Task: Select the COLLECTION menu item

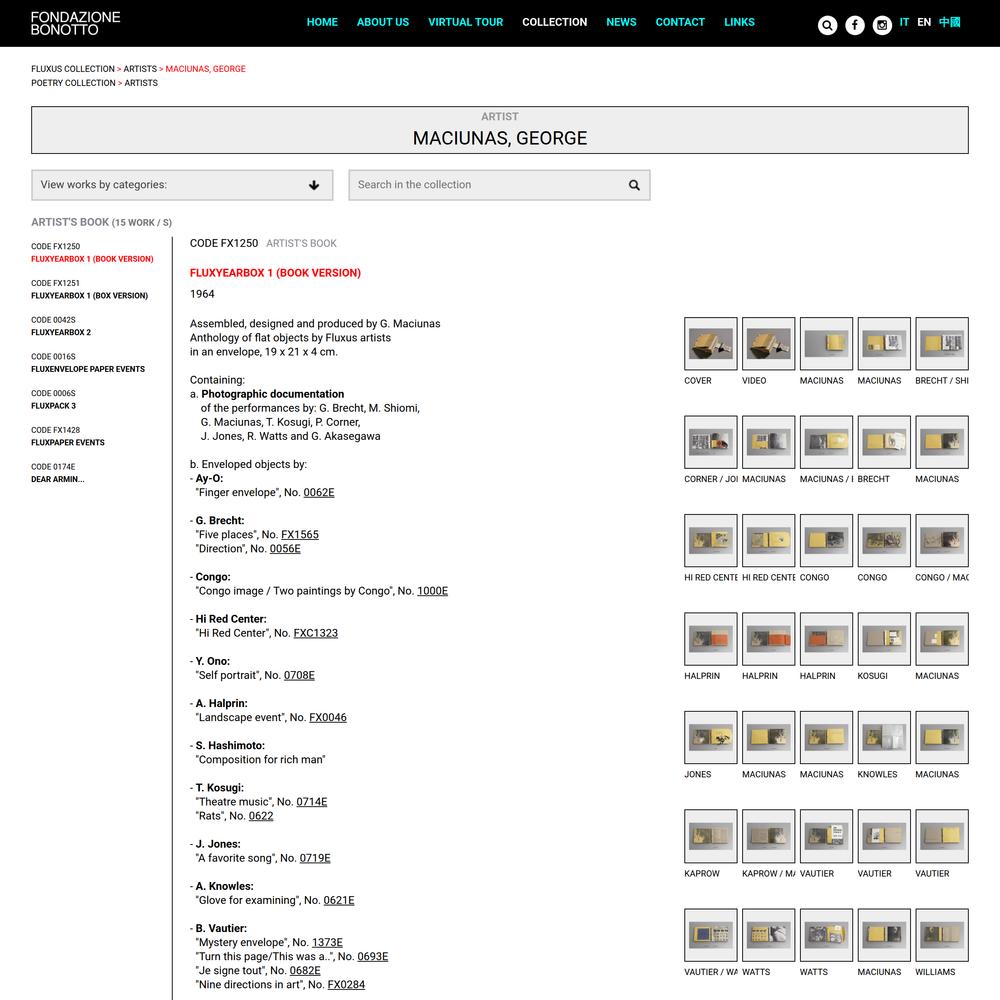Action: (555, 22)
